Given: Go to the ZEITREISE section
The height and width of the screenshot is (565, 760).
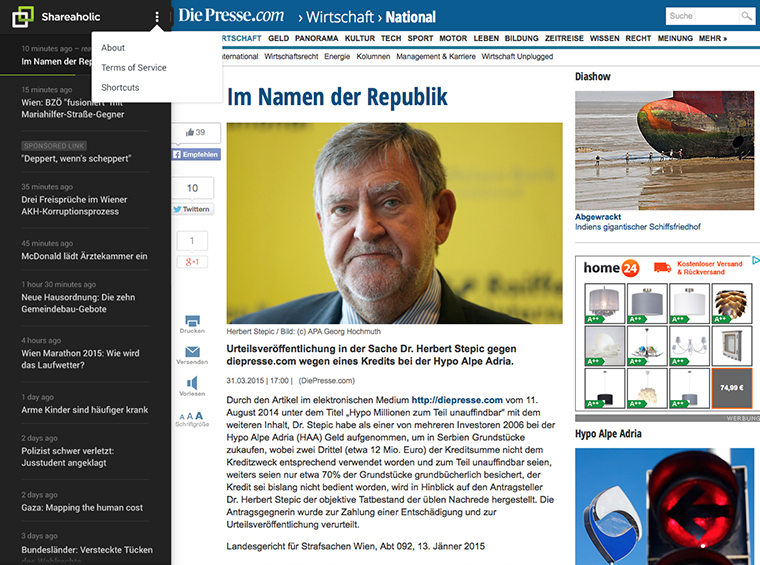Looking at the screenshot, I should tap(564, 38).
